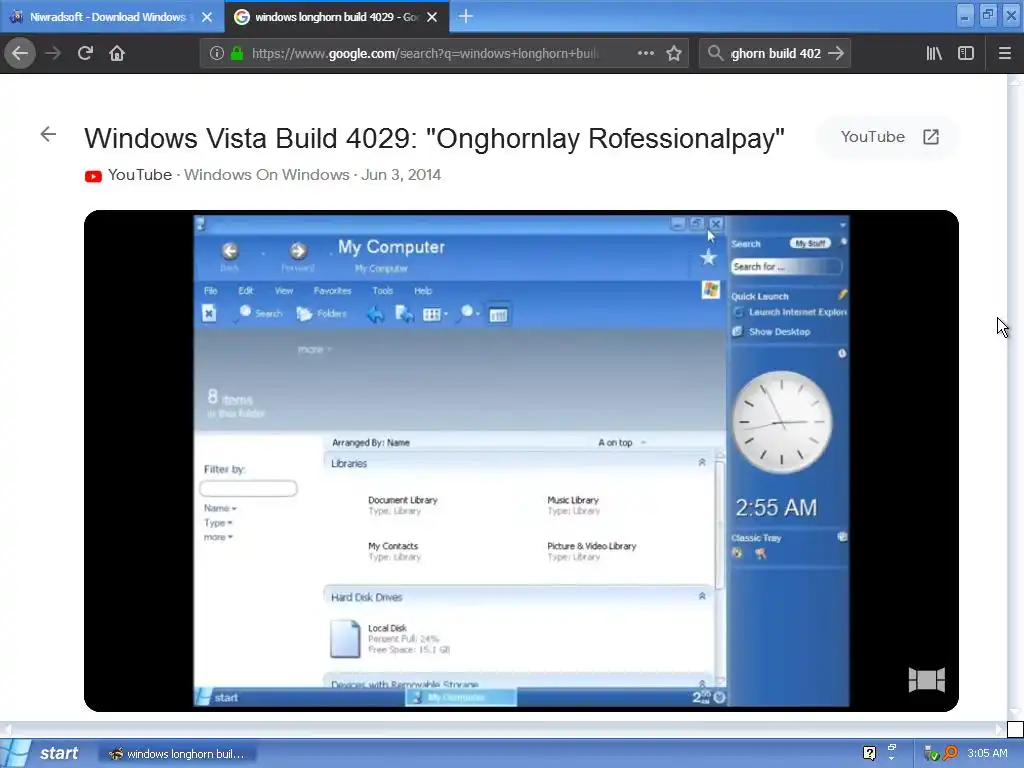This screenshot has width=1024, height=768.
Task: Click the google.com address field
Action: [x=424, y=54]
